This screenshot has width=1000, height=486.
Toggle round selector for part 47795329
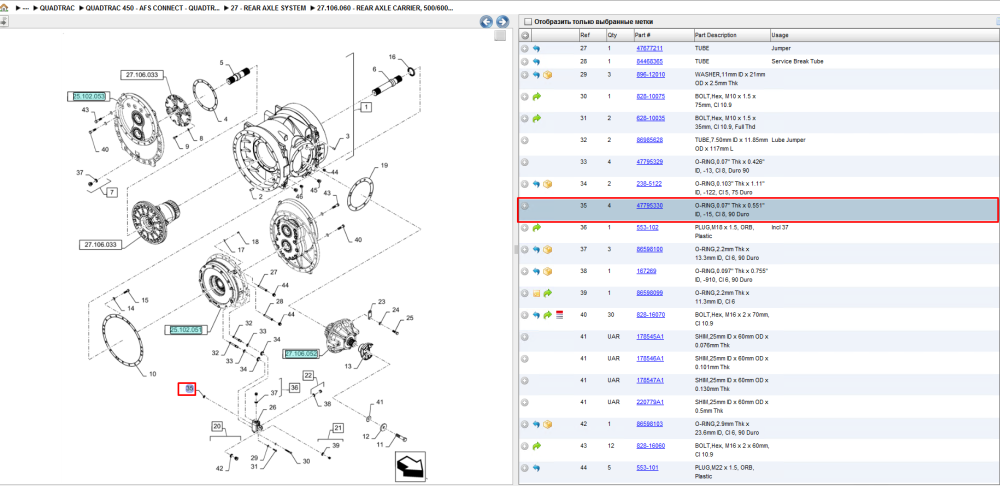(525, 162)
